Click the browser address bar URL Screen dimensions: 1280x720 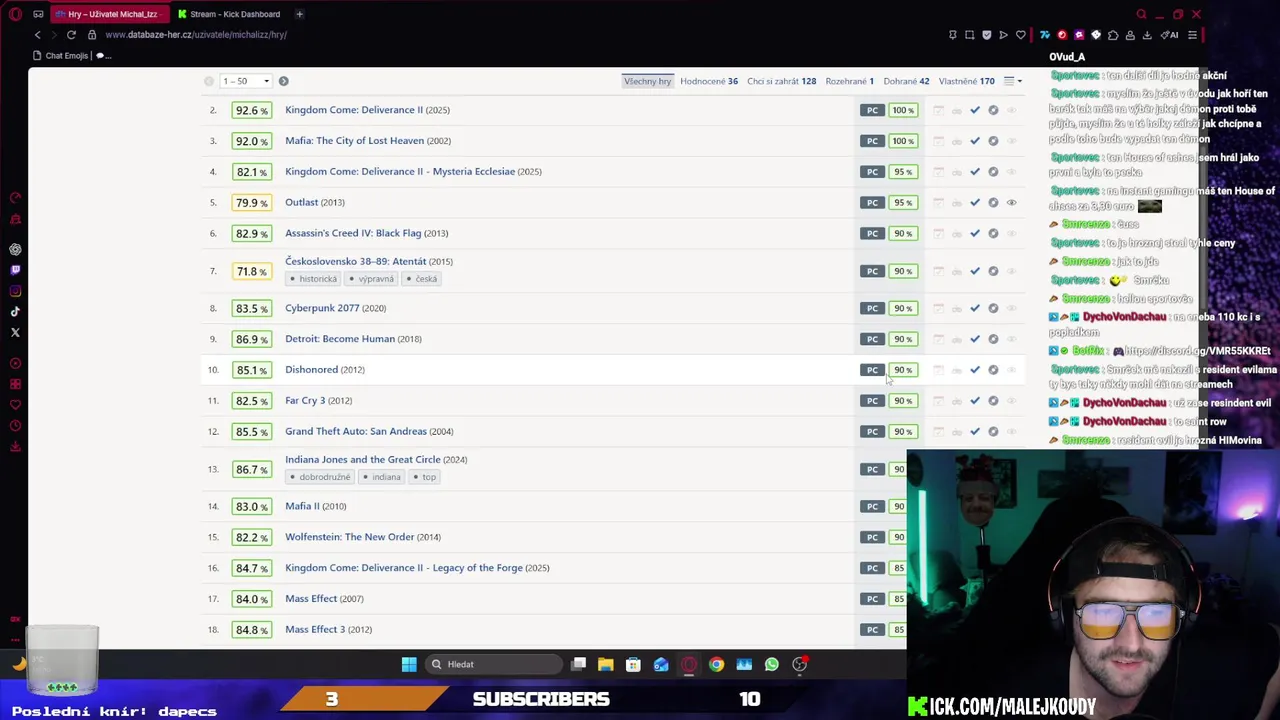point(196,35)
